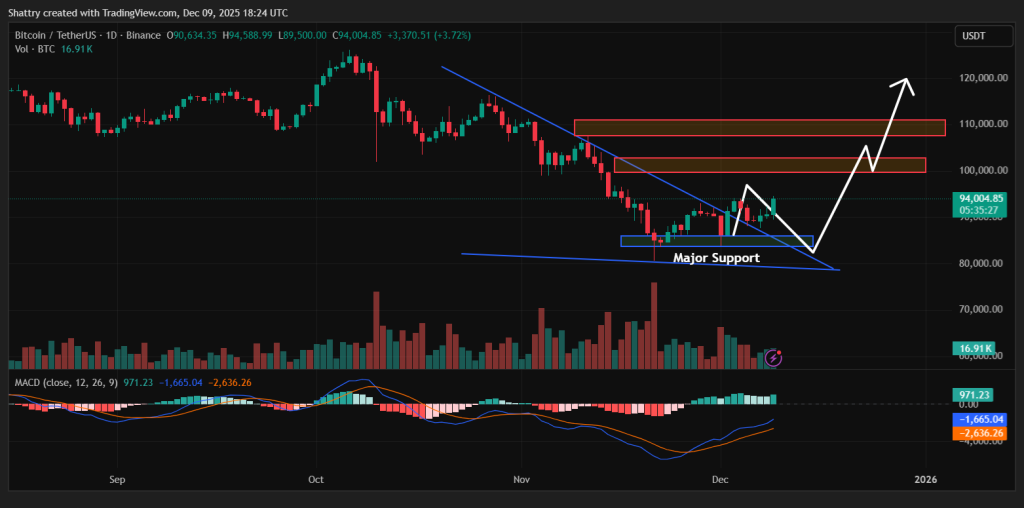Click the orange -2,636.26 MACD scale label

pyautogui.click(x=981, y=432)
